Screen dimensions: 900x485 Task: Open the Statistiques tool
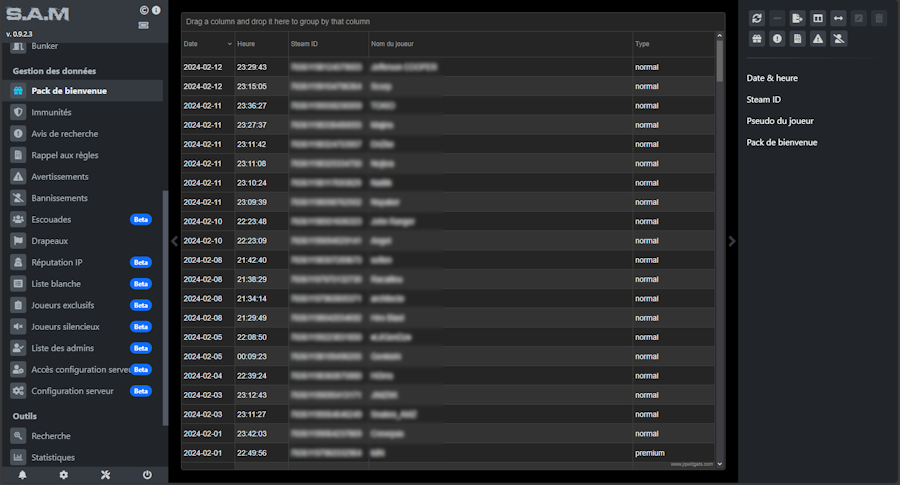(53, 457)
